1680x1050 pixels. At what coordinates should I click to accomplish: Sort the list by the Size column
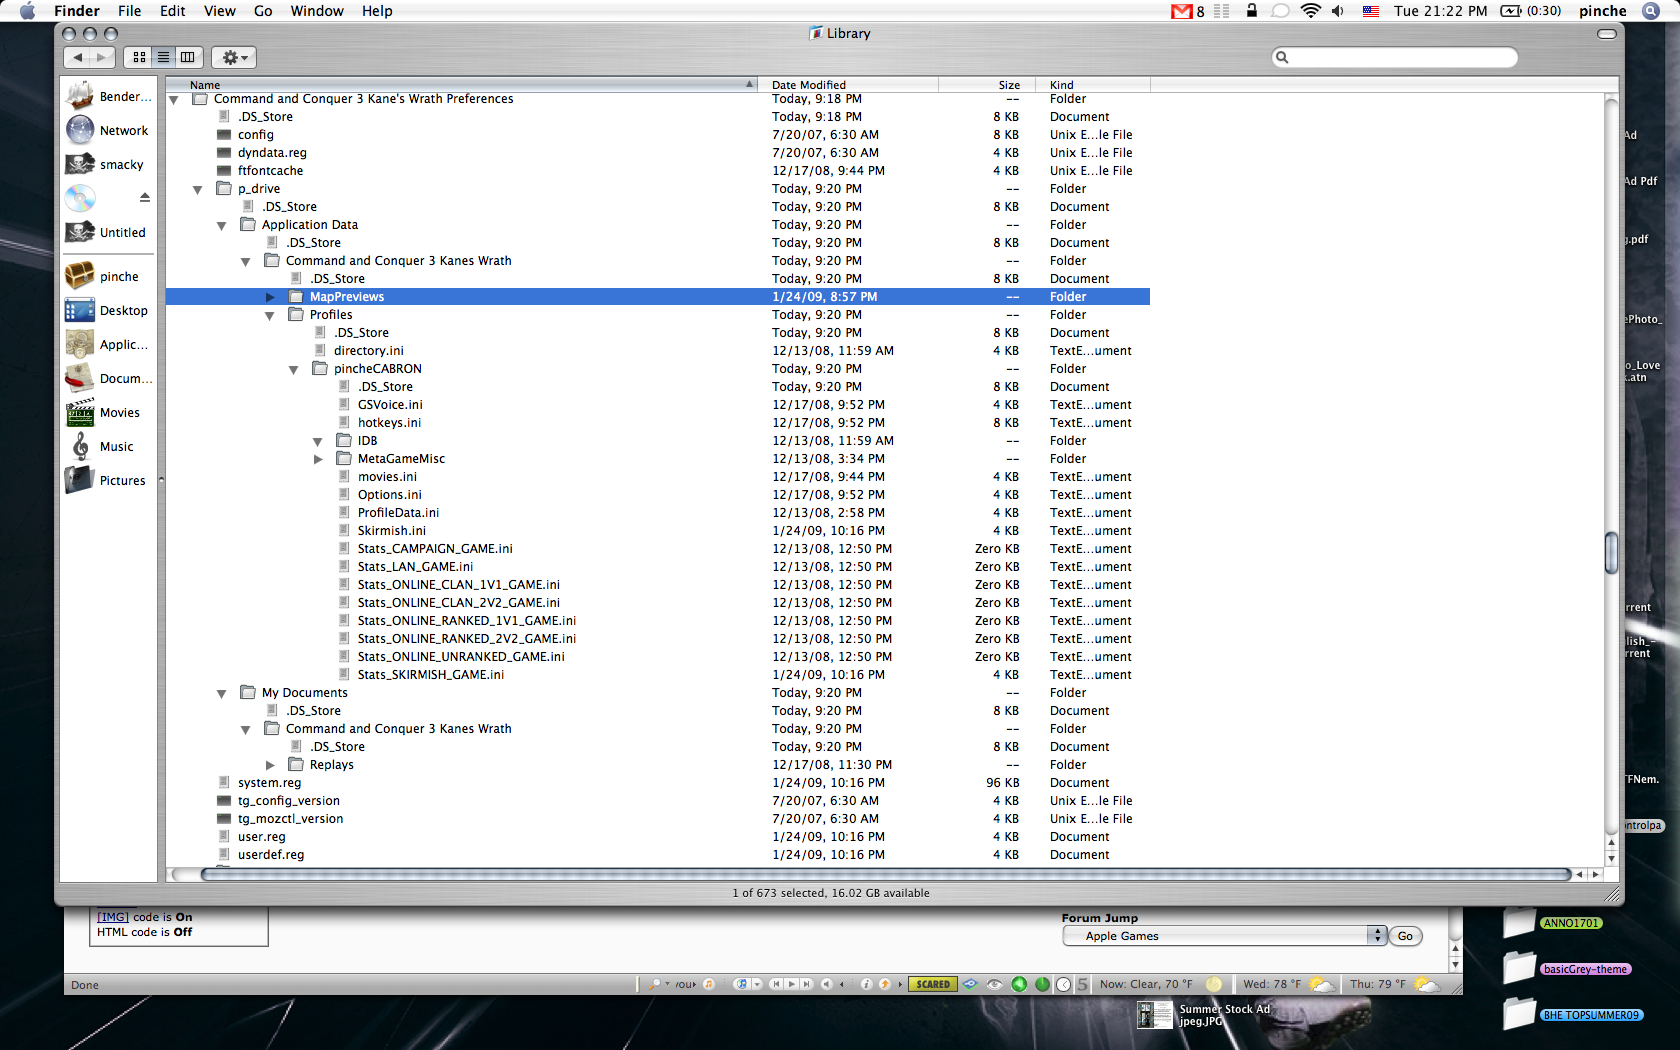tap(987, 85)
